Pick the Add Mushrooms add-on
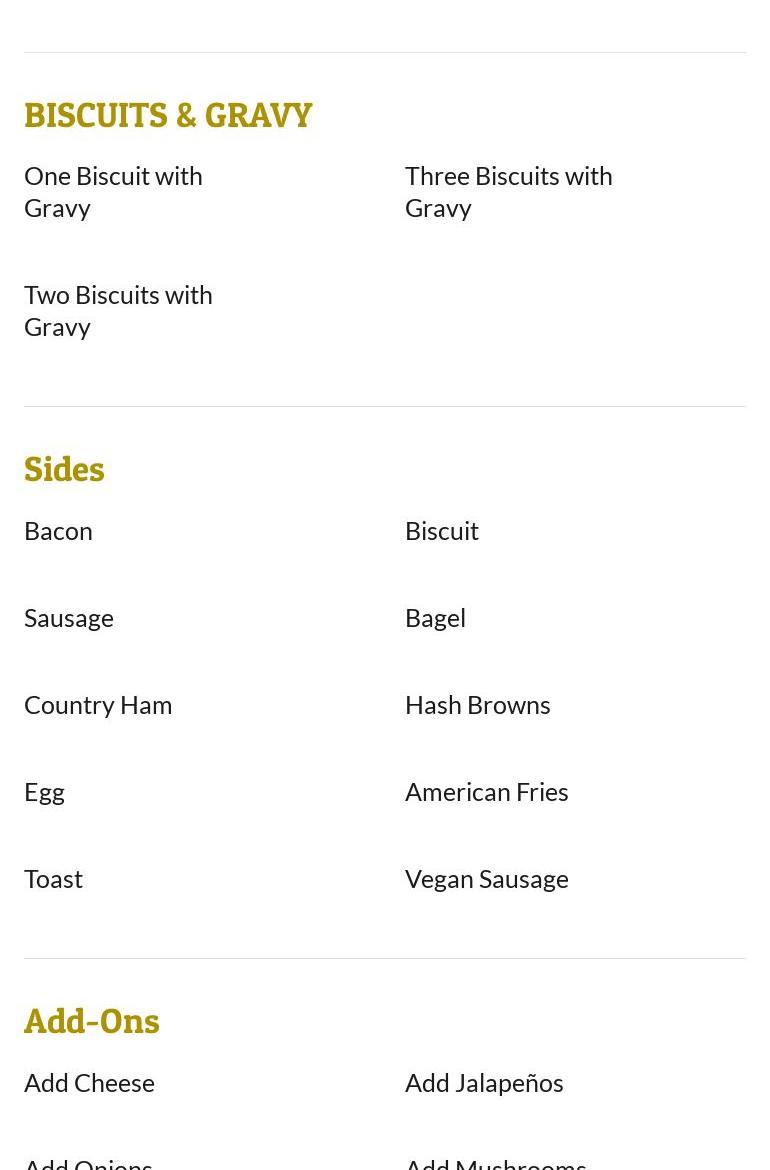 495,1162
